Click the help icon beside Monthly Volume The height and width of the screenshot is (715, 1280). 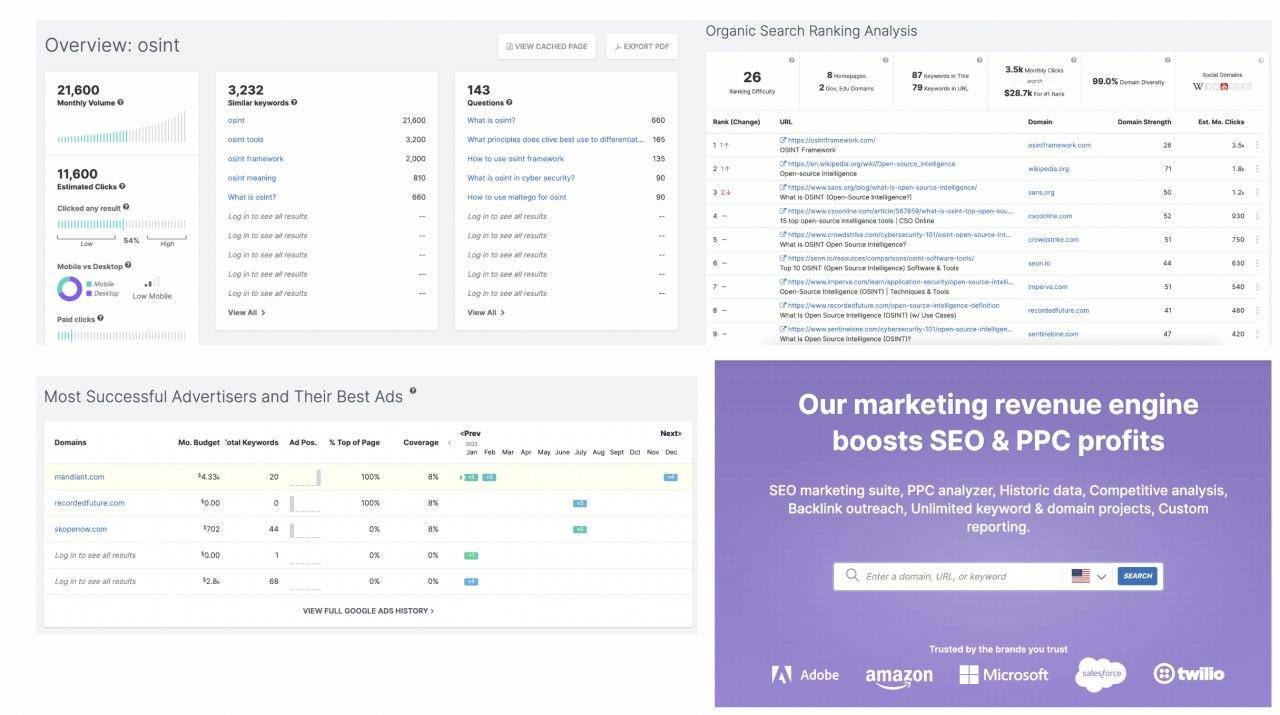tap(121, 102)
